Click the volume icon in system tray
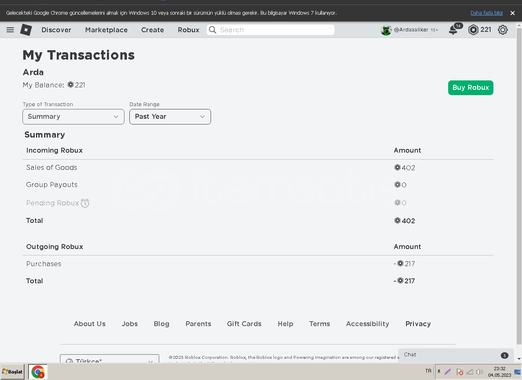The height and width of the screenshot is (380, 522). [x=480, y=372]
